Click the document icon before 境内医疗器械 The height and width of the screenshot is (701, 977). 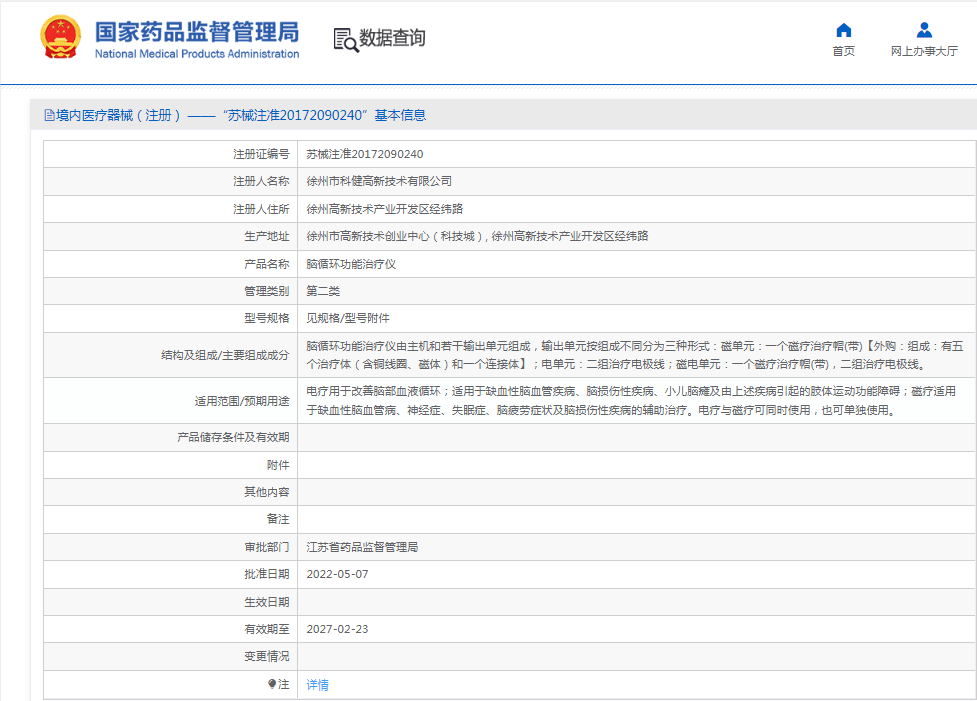click(49, 116)
